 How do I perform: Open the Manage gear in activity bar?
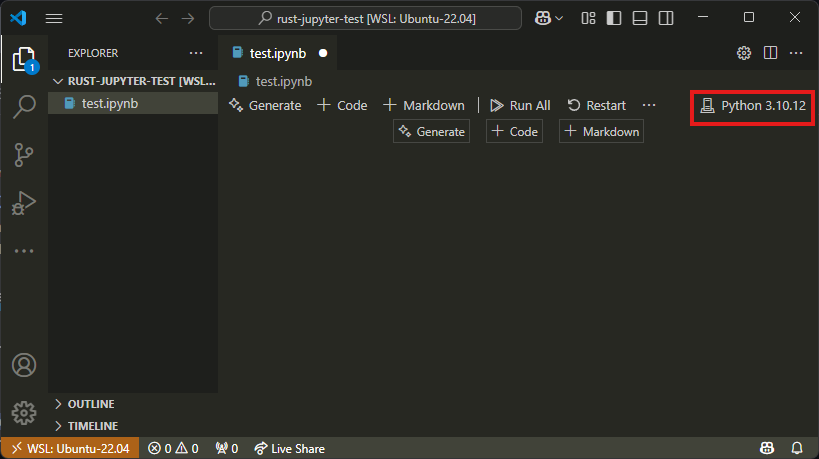point(24,413)
